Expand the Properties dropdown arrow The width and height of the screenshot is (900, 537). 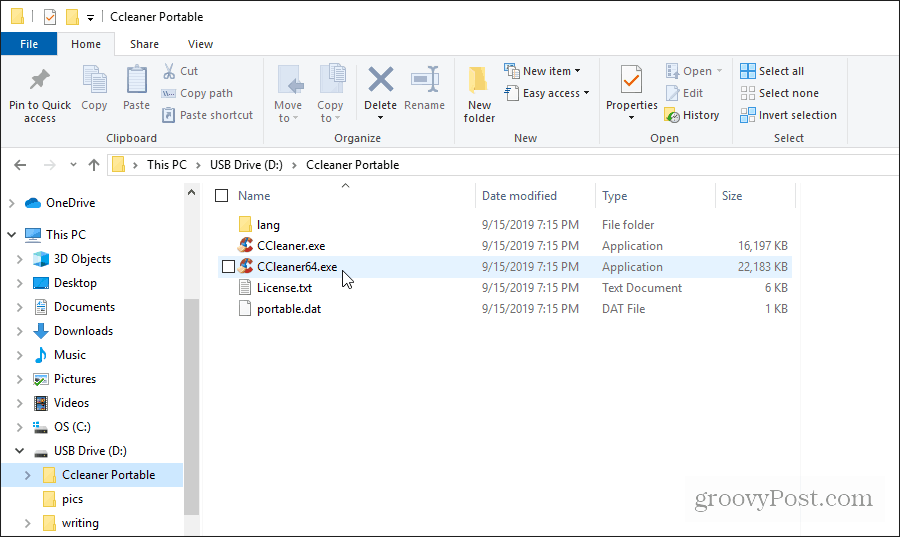point(631,118)
